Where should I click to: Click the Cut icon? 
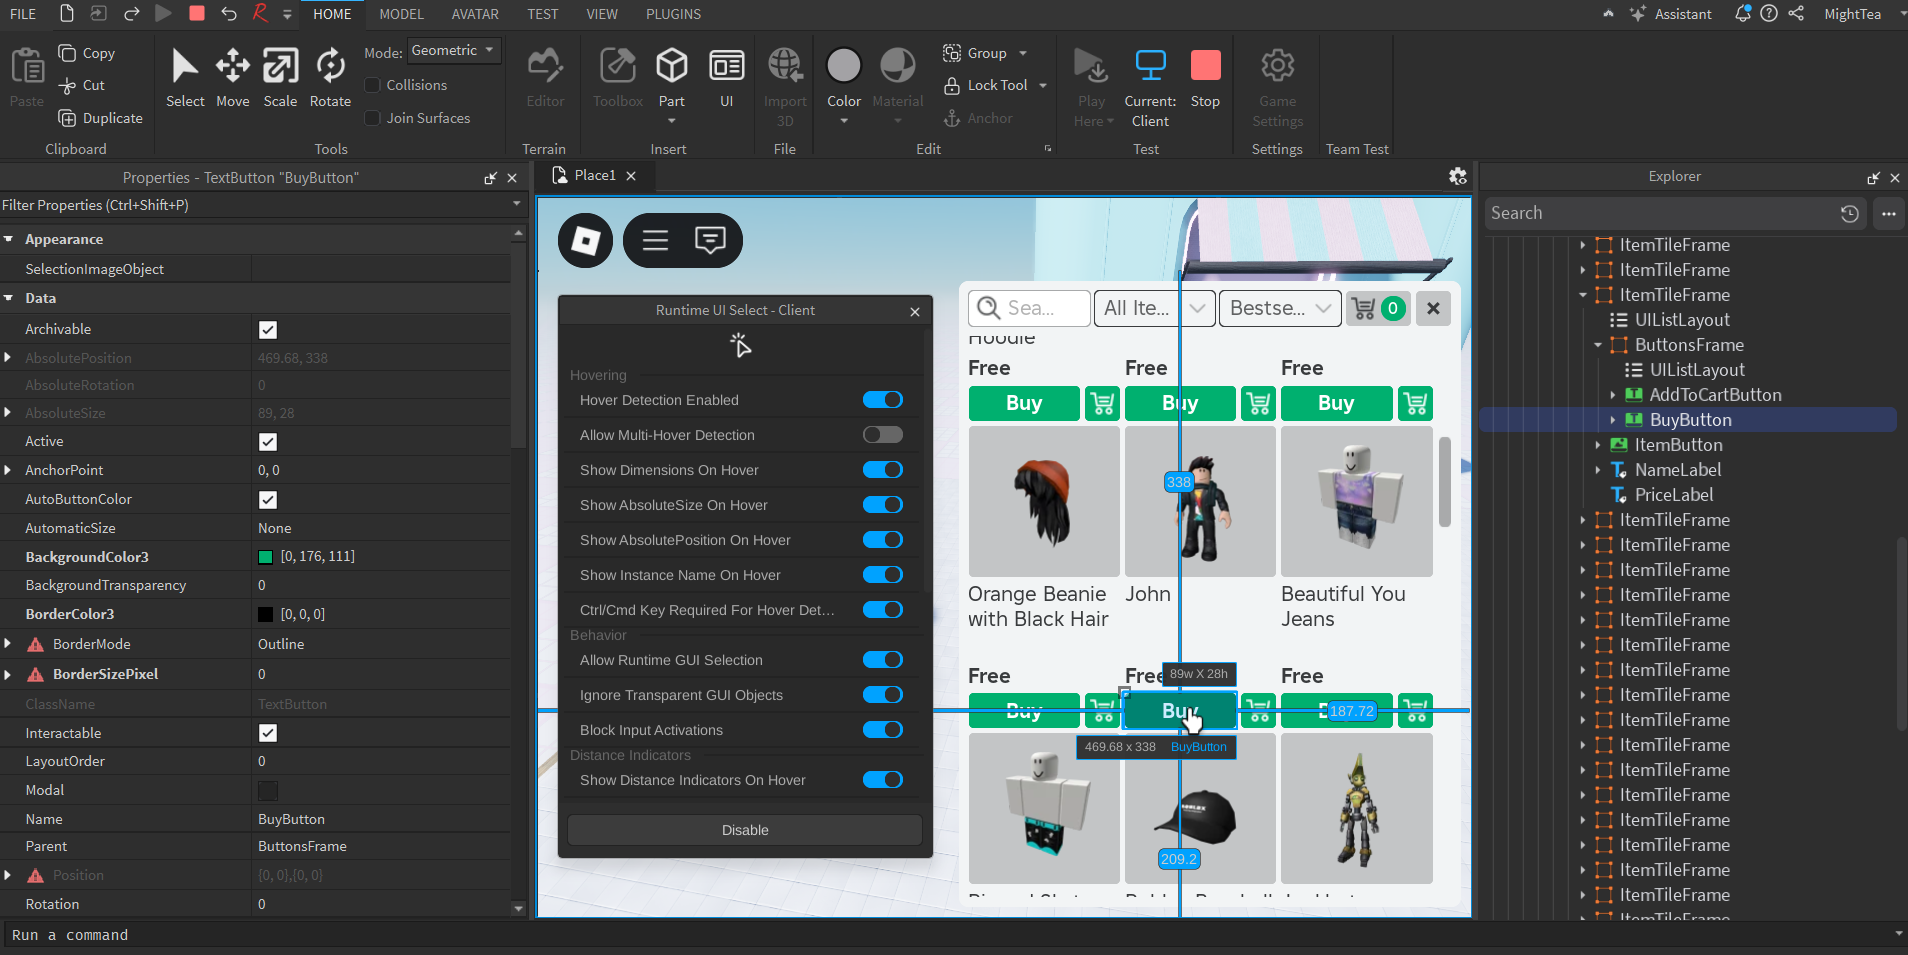(68, 86)
